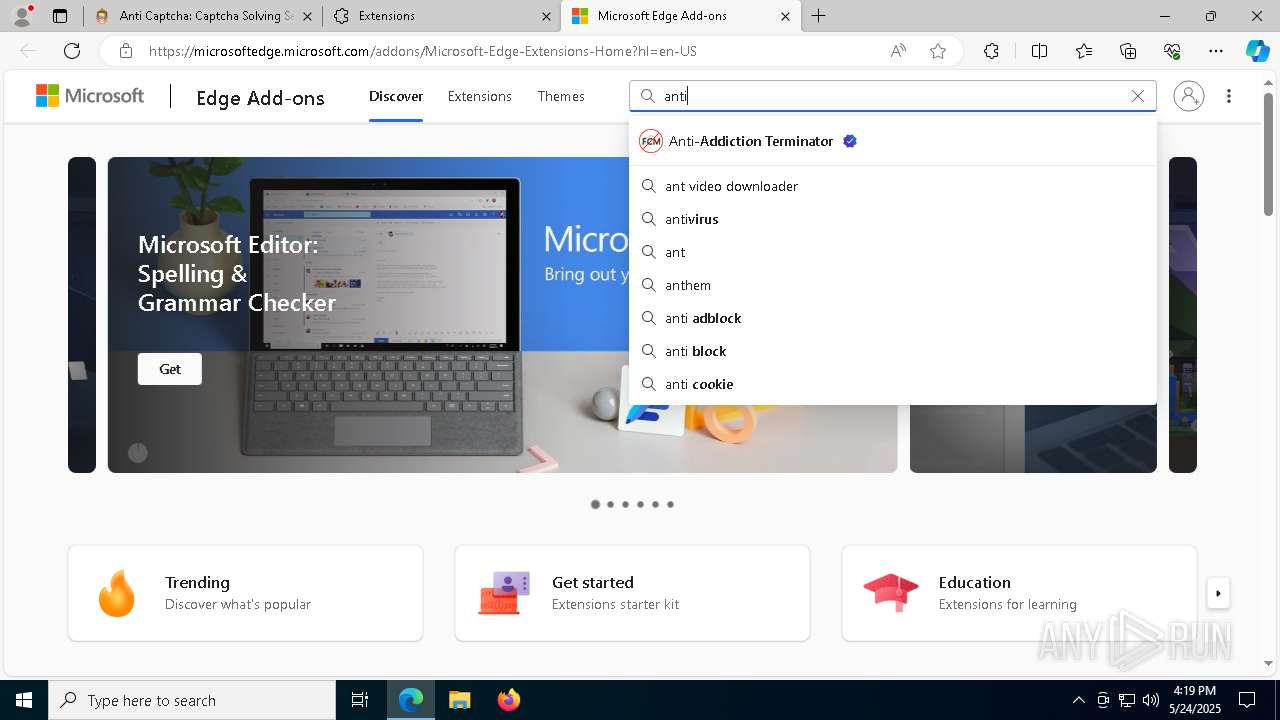
Task: Show hidden tray icons chevron
Action: 1078,700
